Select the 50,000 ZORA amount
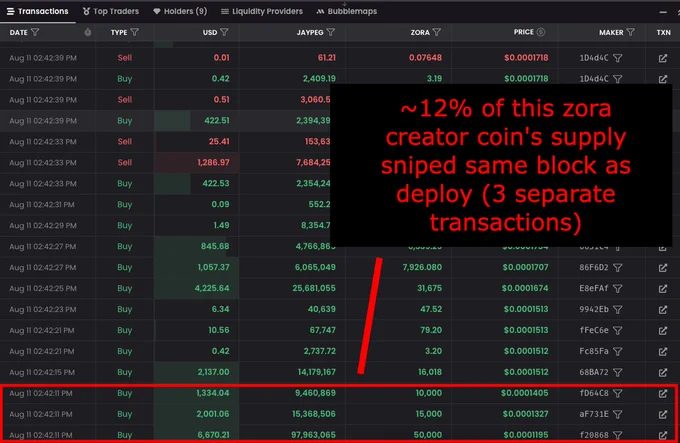The height and width of the screenshot is (443, 680). [428, 435]
